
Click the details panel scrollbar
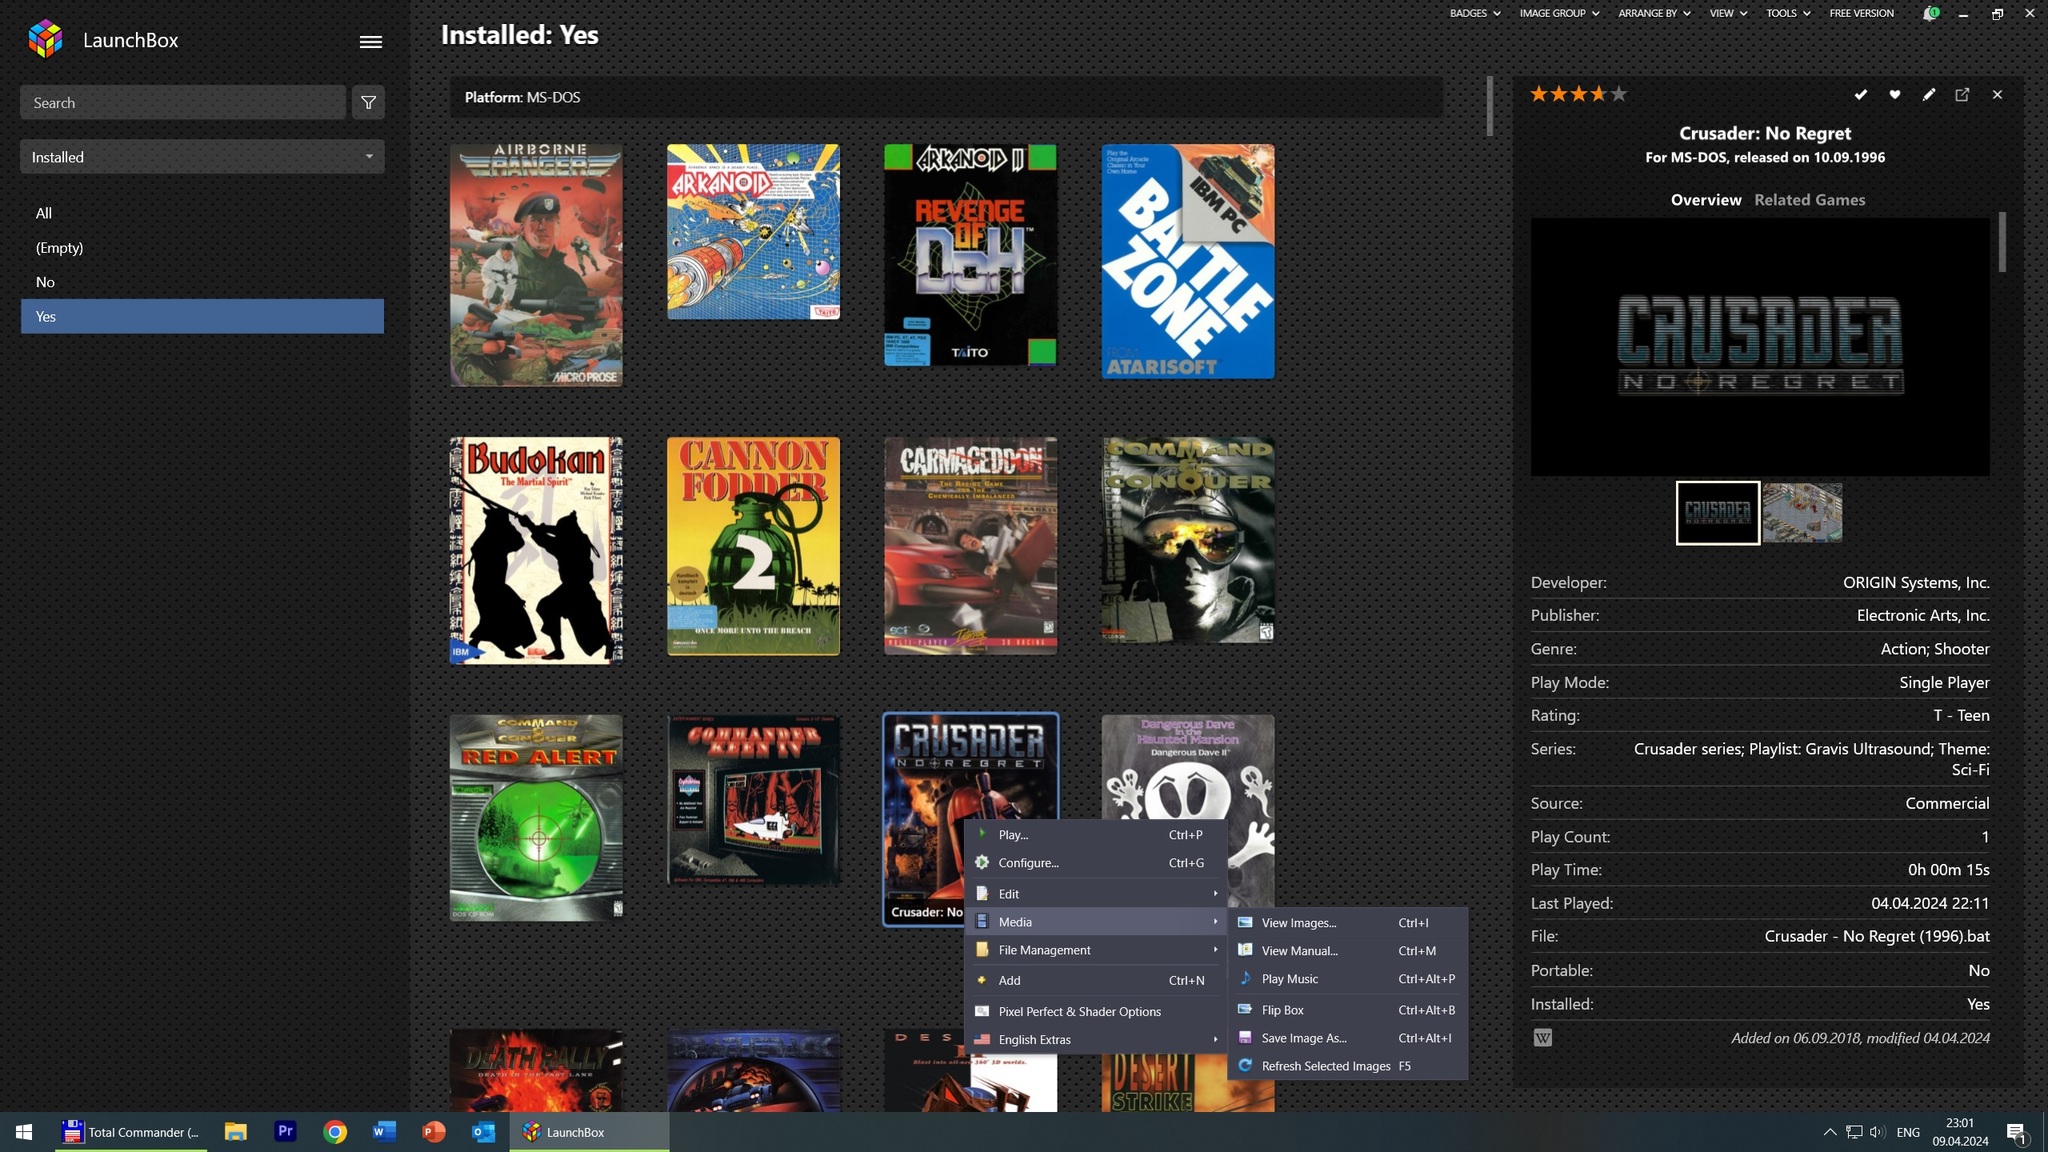click(2002, 241)
